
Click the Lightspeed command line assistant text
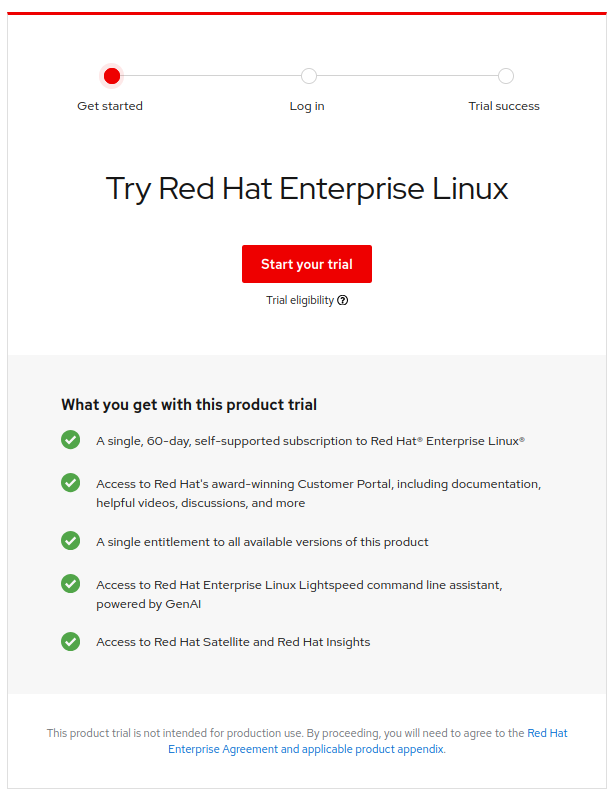299,594
